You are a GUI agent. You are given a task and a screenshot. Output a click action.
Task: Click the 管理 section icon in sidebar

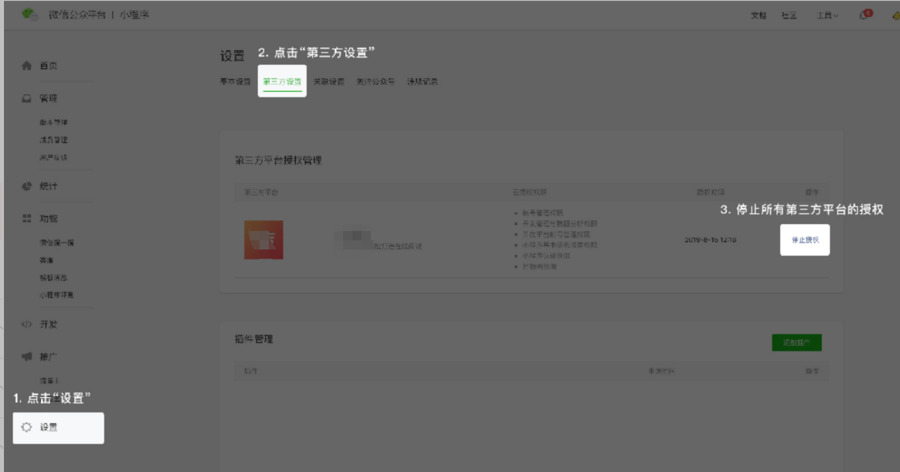pos(27,99)
